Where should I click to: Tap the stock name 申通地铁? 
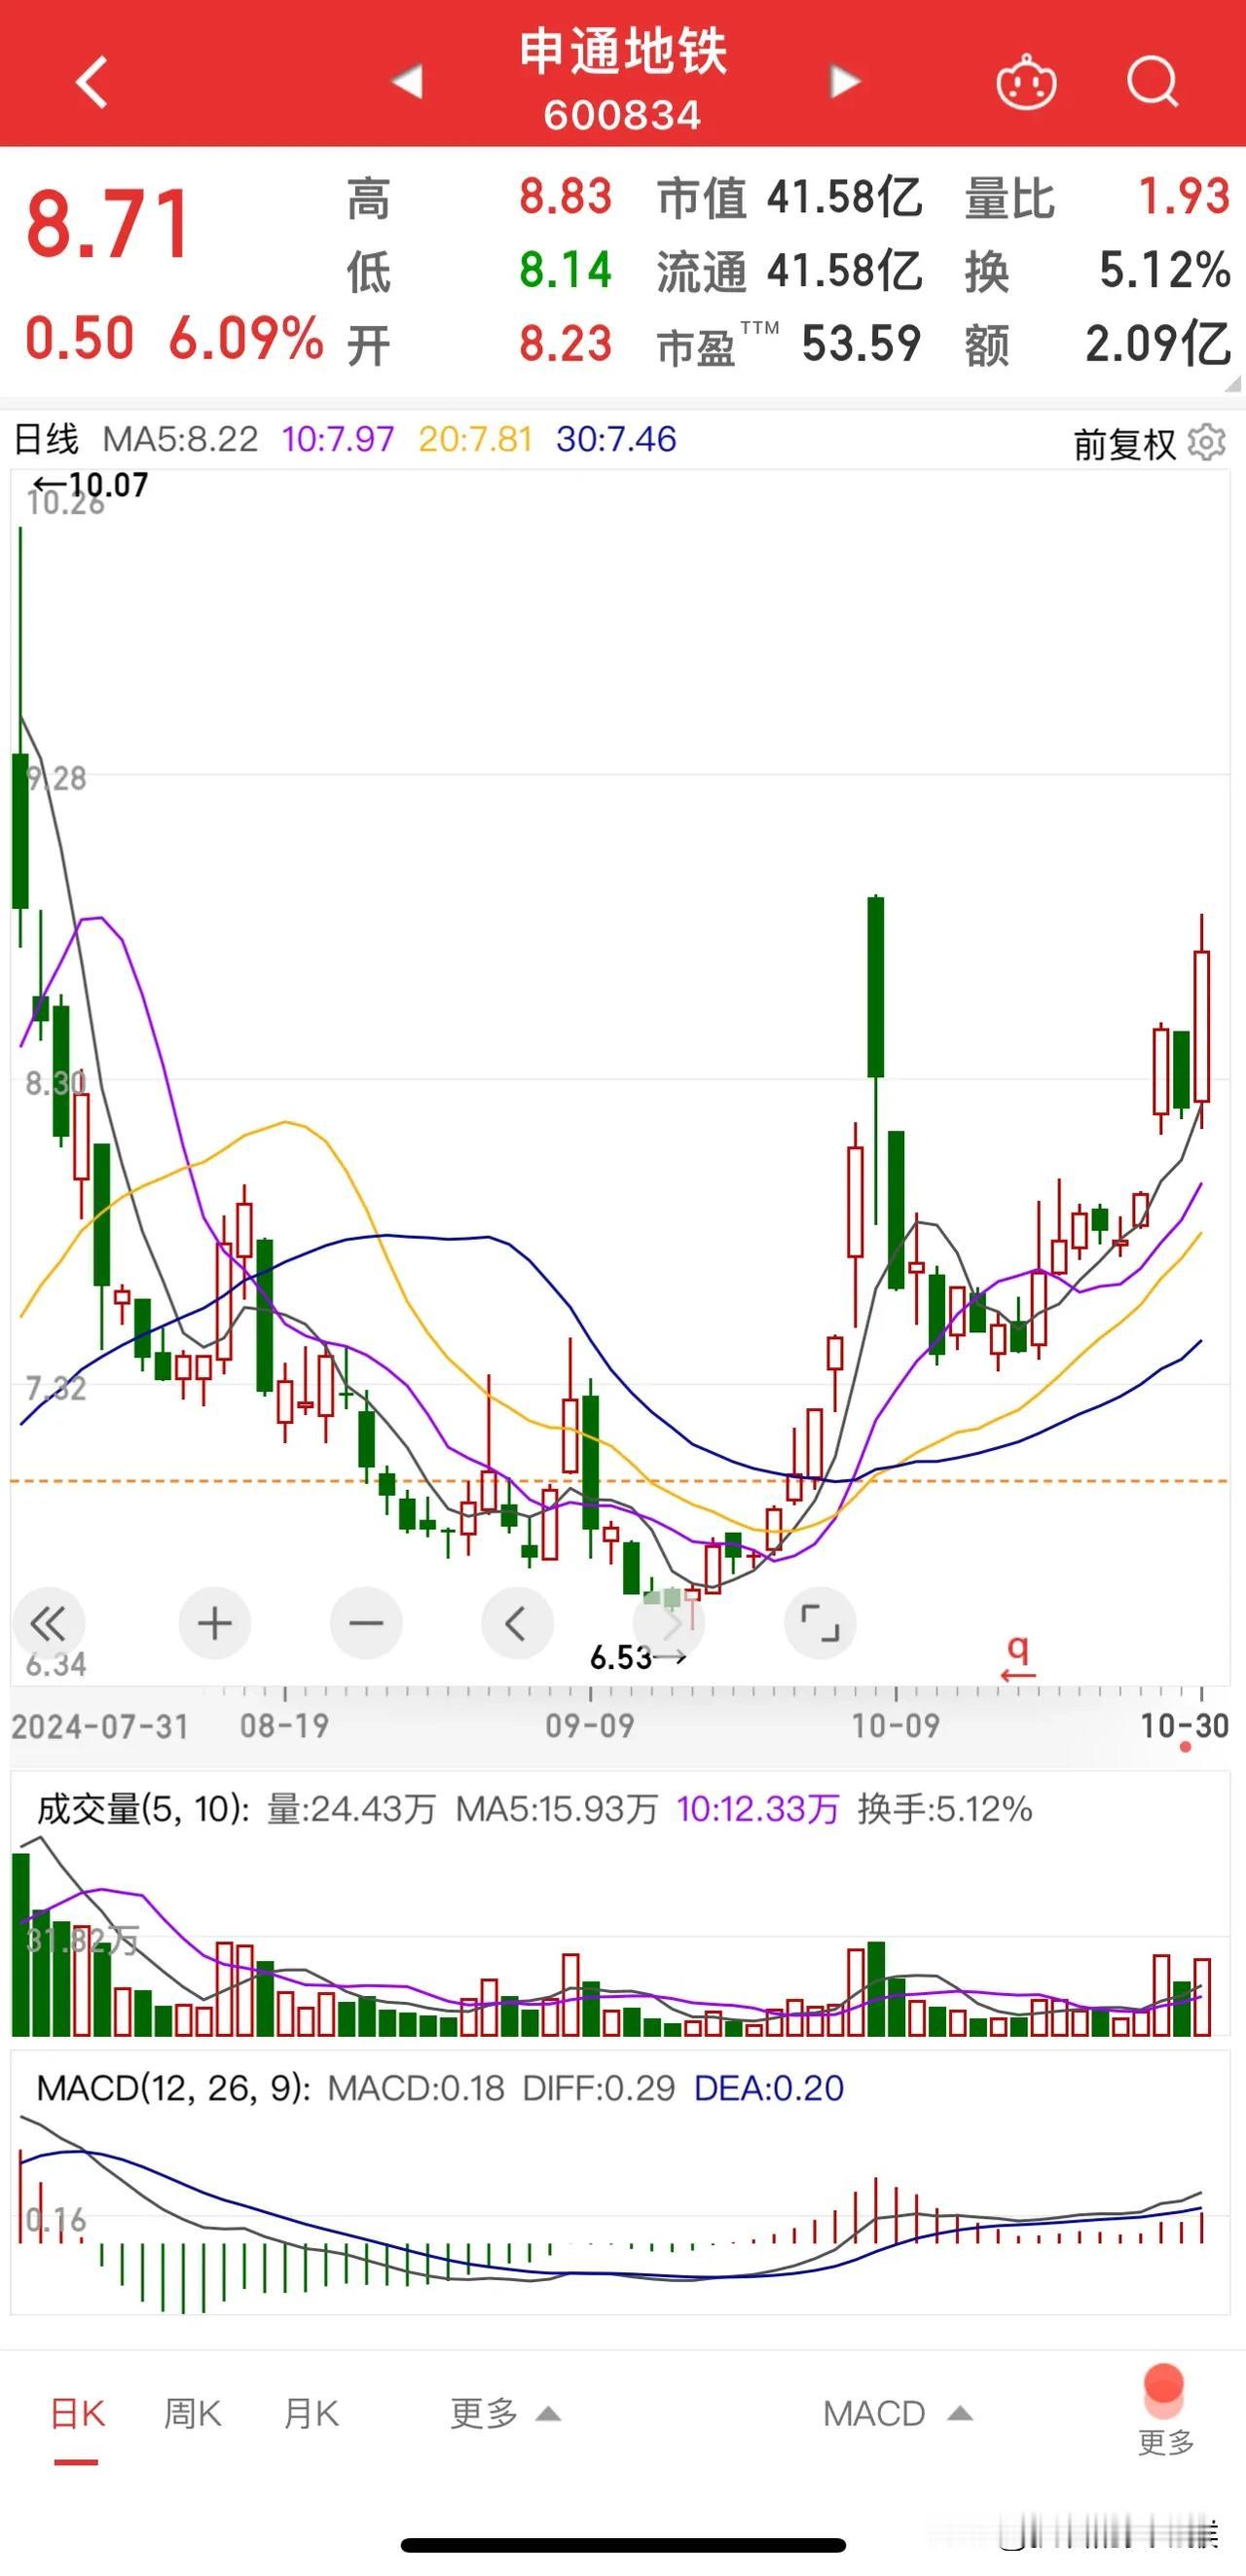[622, 51]
